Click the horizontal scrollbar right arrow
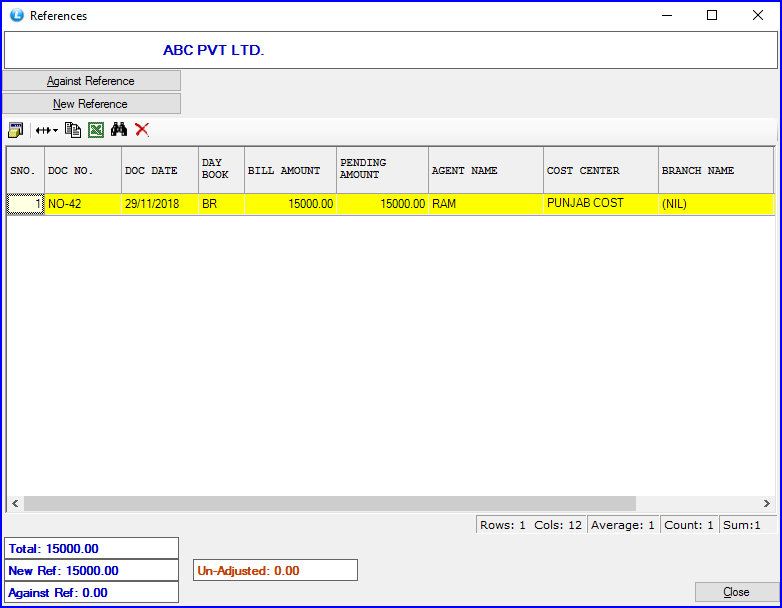Screen dimensions: 782x608 [767, 503]
